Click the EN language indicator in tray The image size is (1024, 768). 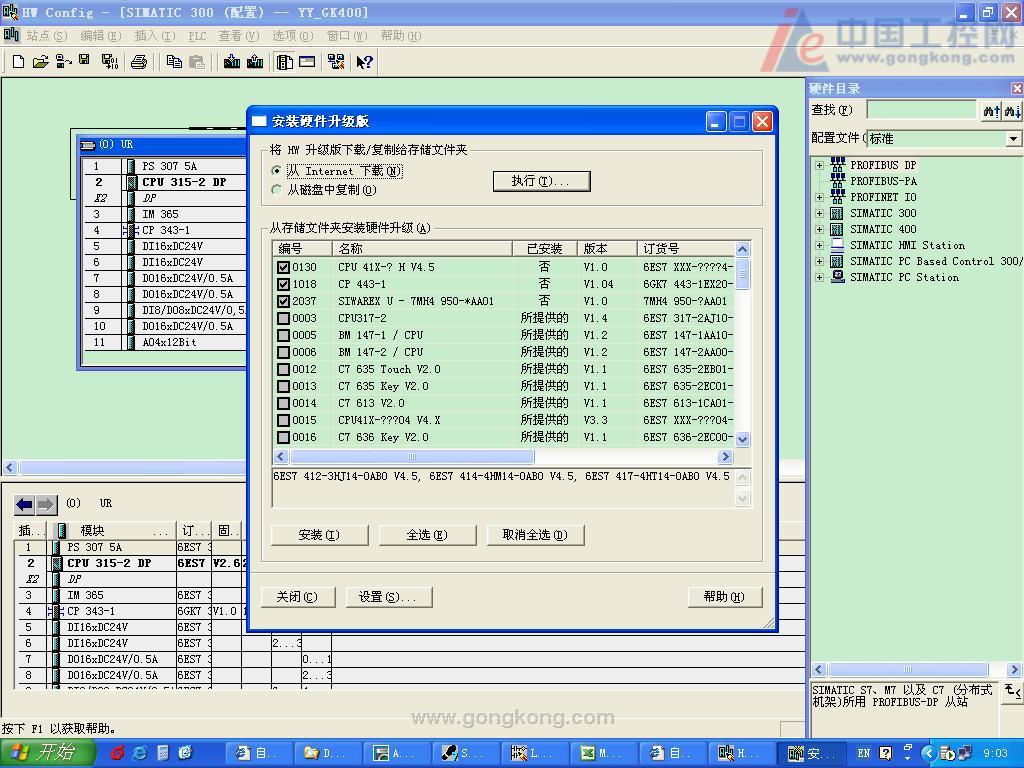tap(863, 753)
